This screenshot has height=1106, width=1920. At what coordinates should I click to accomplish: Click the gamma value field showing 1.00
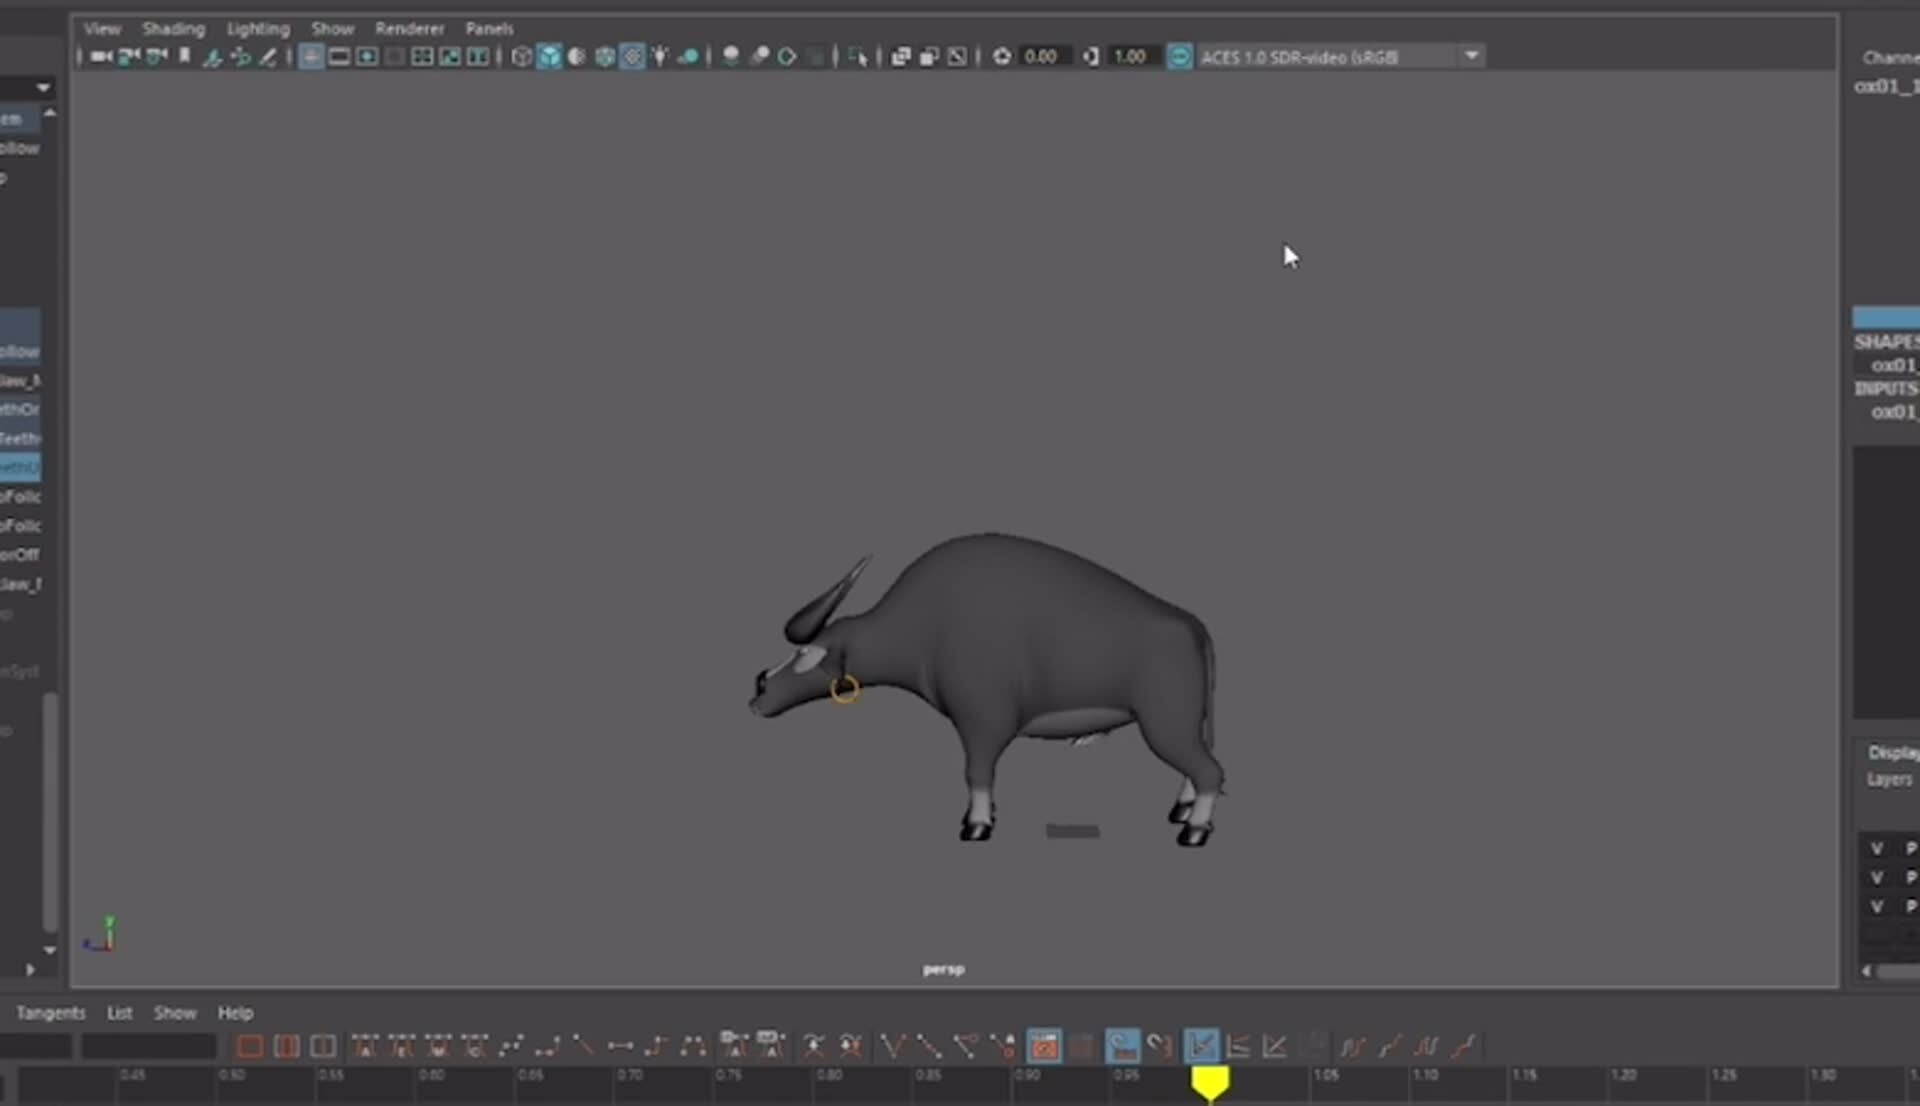pyautogui.click(x=1130, y=57)
